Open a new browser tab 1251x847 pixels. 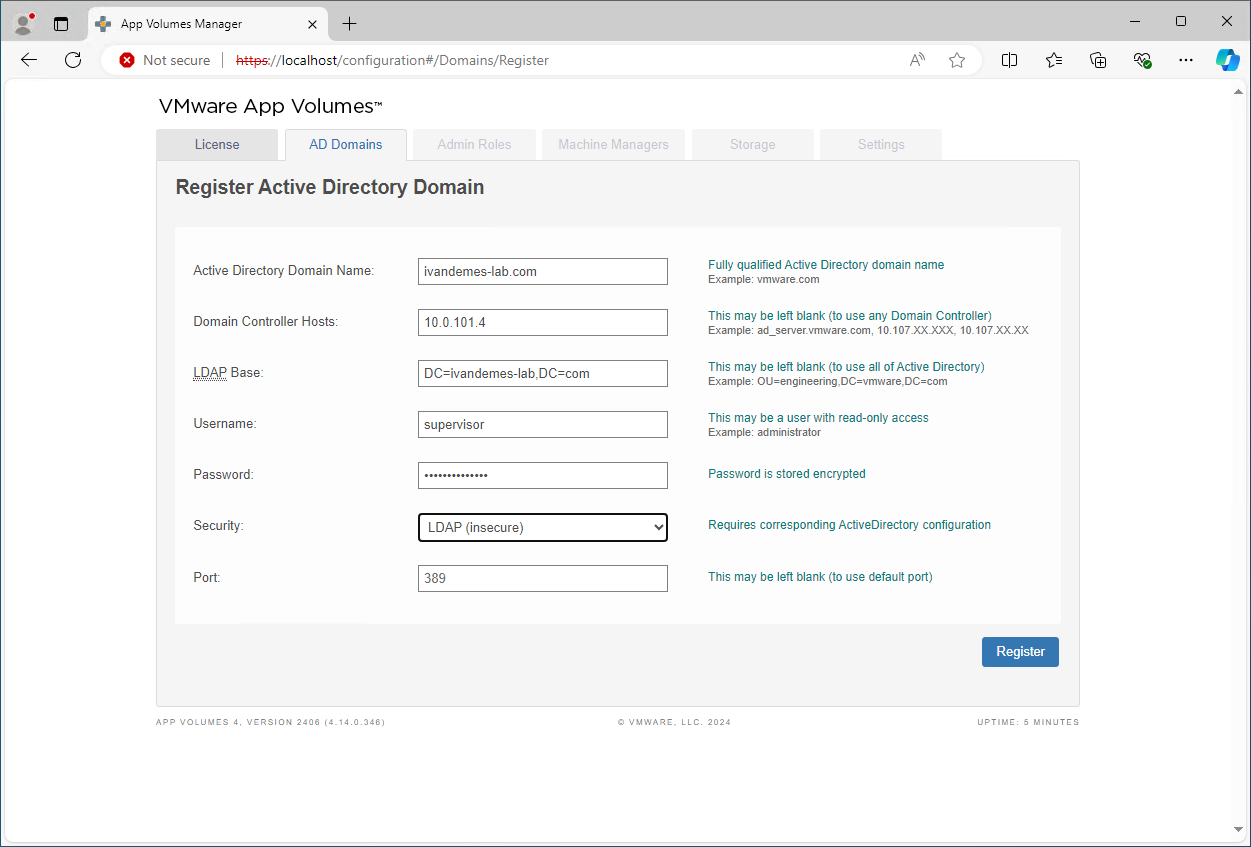tap(348, 23)
